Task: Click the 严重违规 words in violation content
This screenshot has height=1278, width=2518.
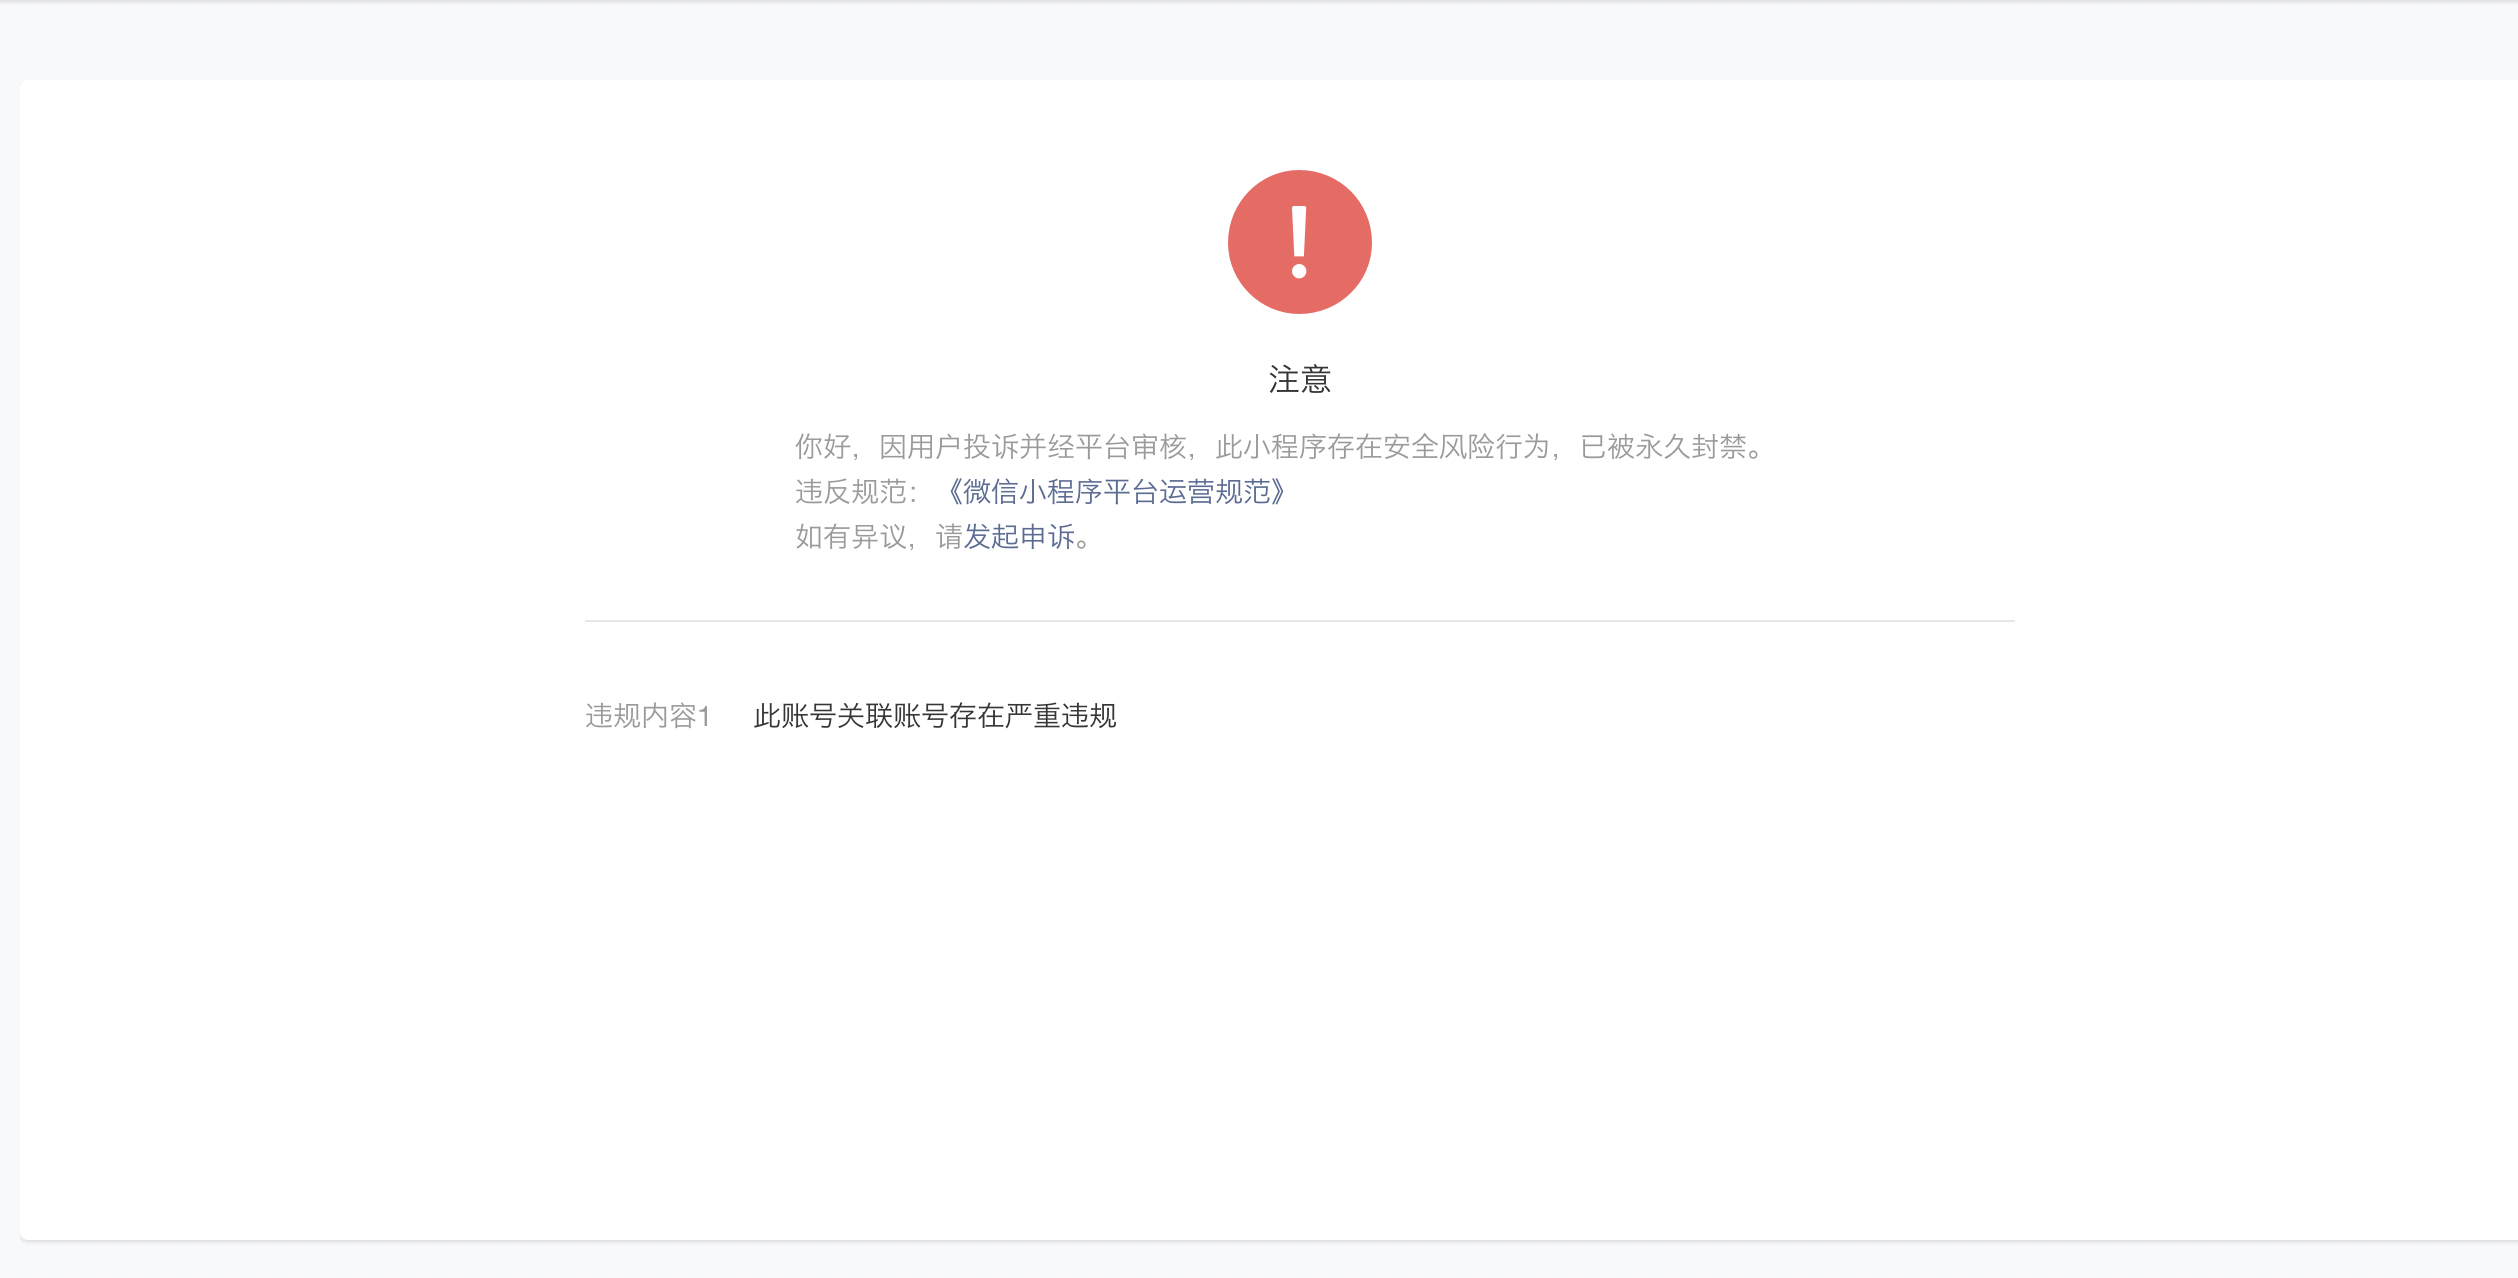Action: (x=1061, y=716)
